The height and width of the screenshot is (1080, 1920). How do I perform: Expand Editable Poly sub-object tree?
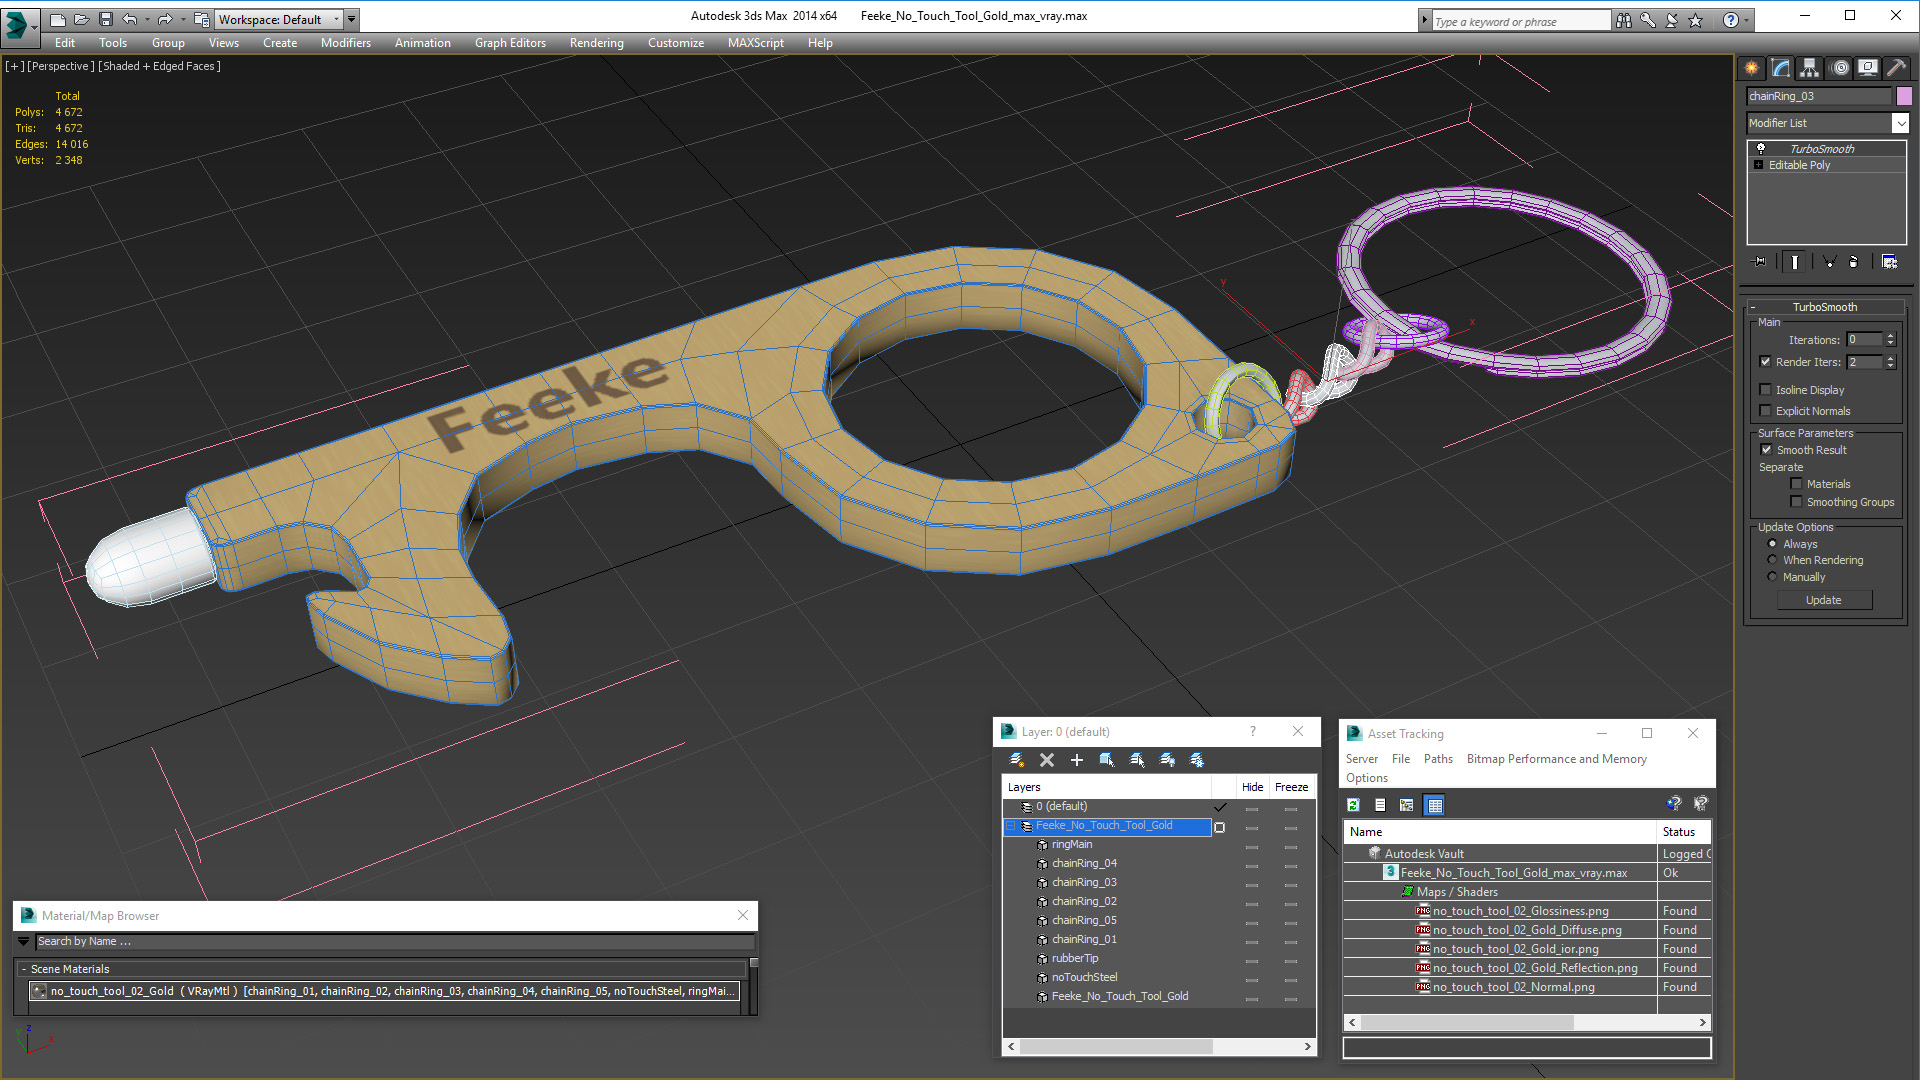(x=1759, y=165)
